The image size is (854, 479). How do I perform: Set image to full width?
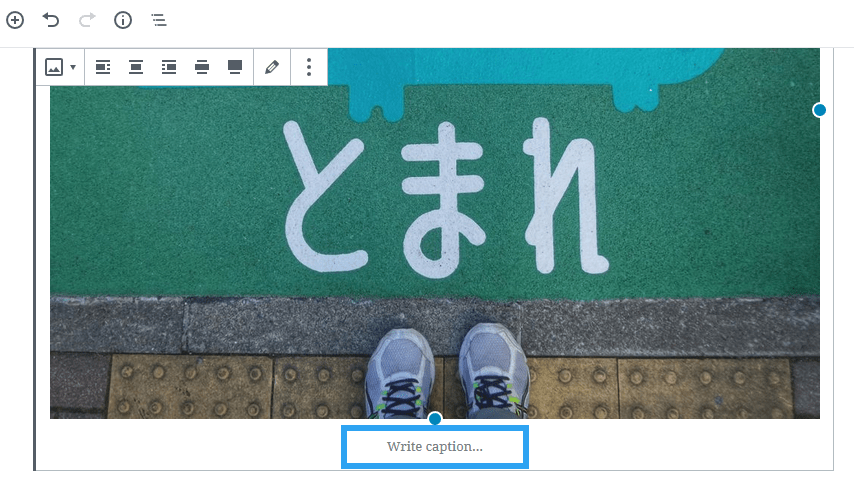pos(235,67)
